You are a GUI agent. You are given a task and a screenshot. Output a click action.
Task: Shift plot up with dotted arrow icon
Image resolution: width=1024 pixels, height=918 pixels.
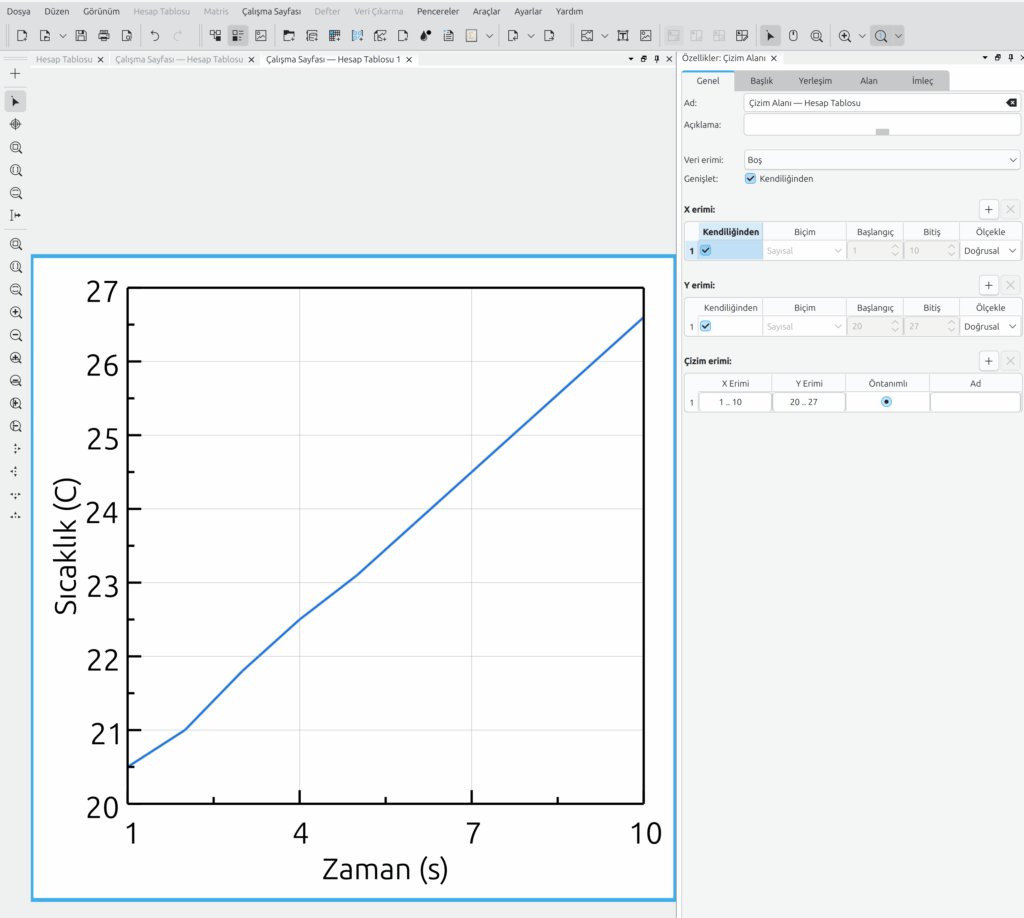(16, 516)
